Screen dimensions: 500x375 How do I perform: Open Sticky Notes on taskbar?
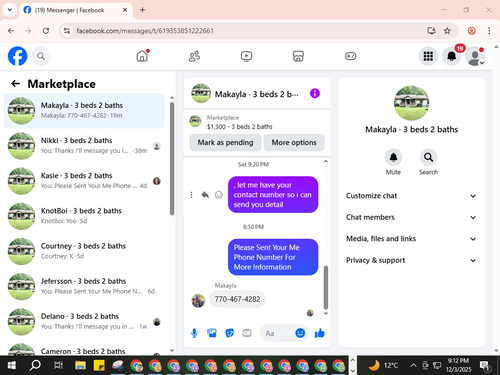pos(99,366)
